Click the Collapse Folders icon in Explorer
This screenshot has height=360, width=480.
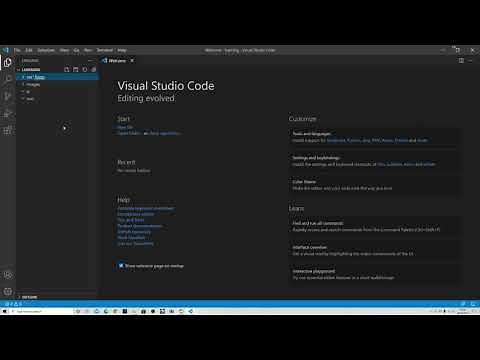(x=94, y=69)
